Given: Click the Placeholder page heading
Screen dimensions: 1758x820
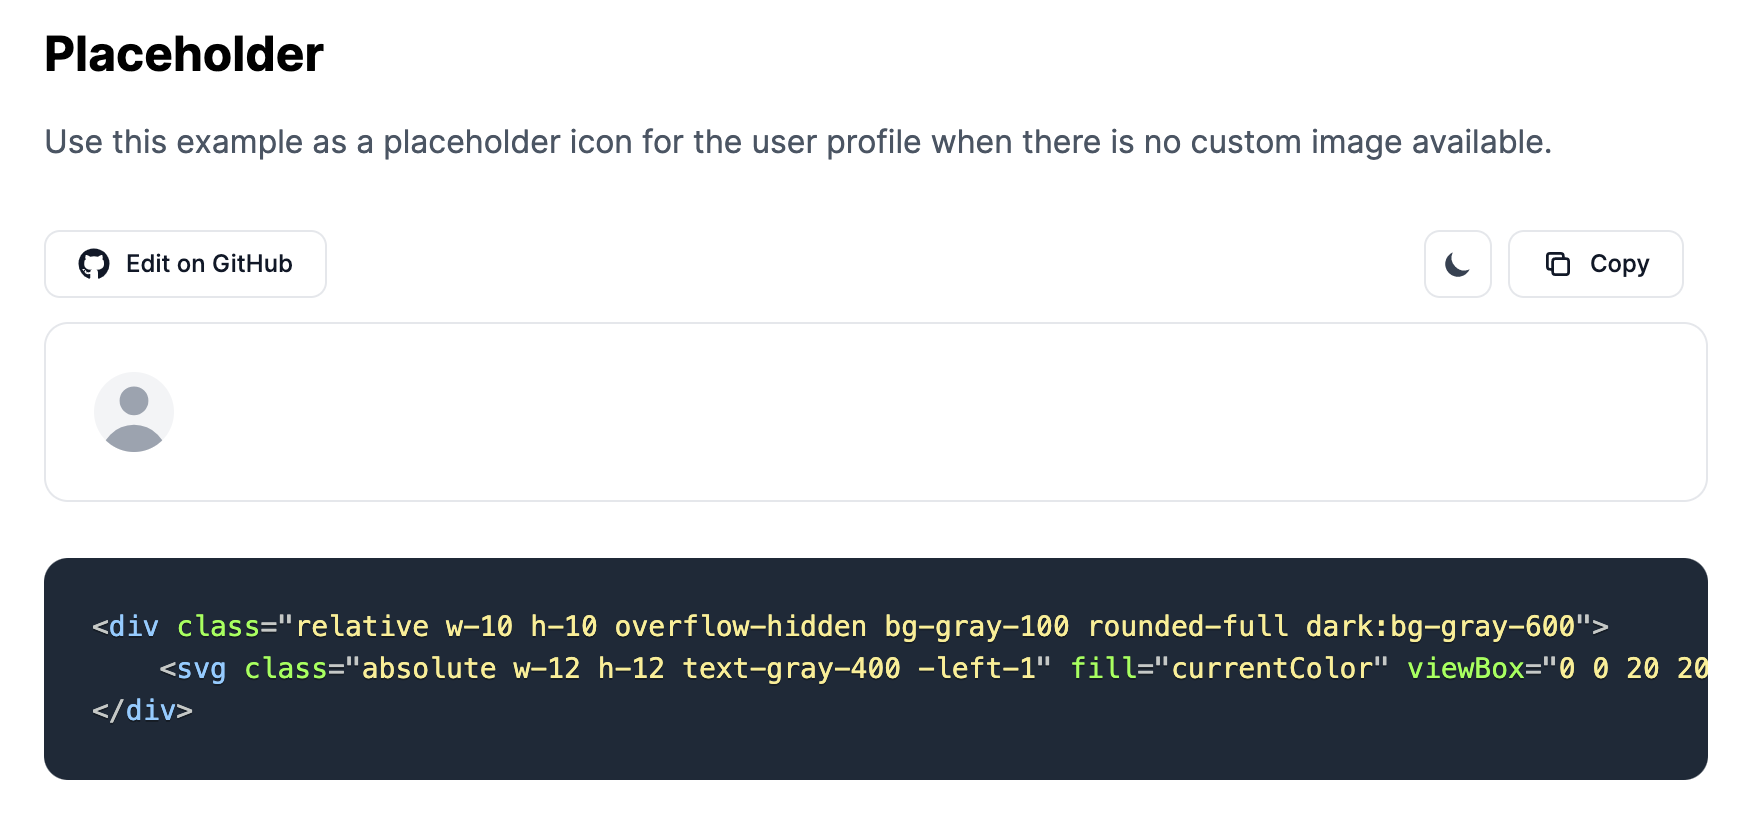Looking at the screenshot, I should click(x=184, y=55).
